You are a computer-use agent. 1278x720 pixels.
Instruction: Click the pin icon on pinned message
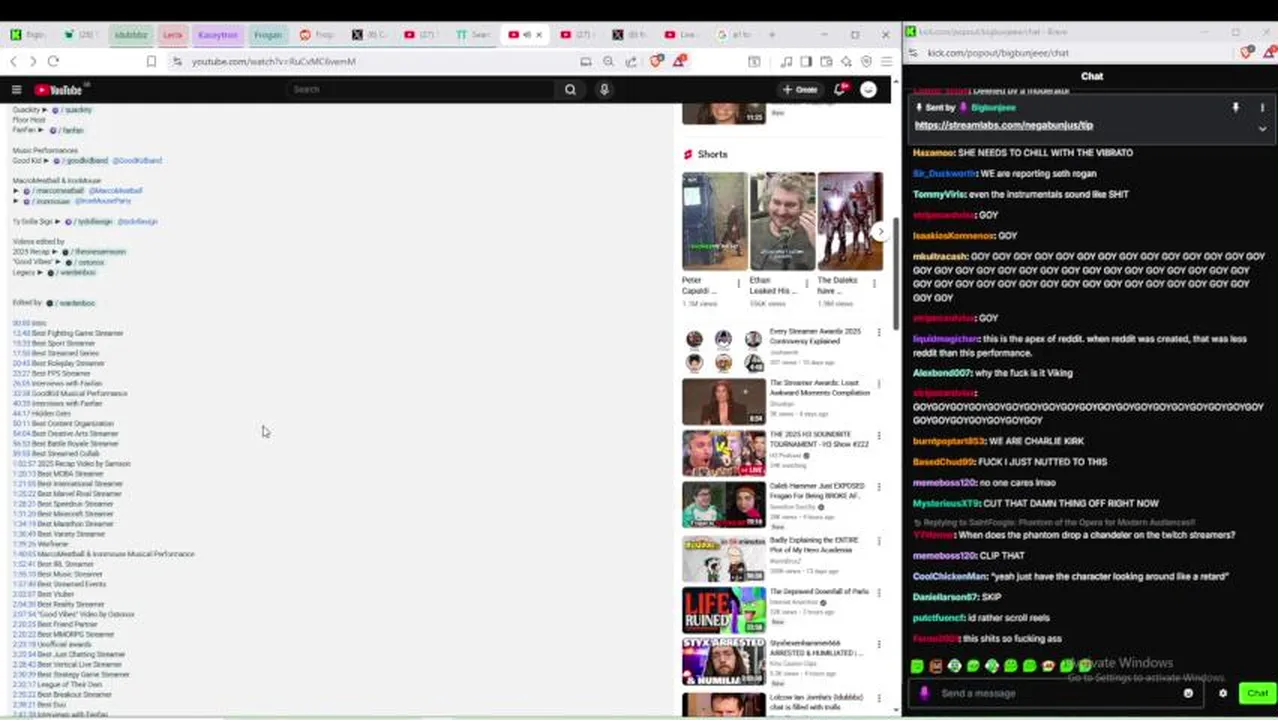click(x=1236, y=107)
